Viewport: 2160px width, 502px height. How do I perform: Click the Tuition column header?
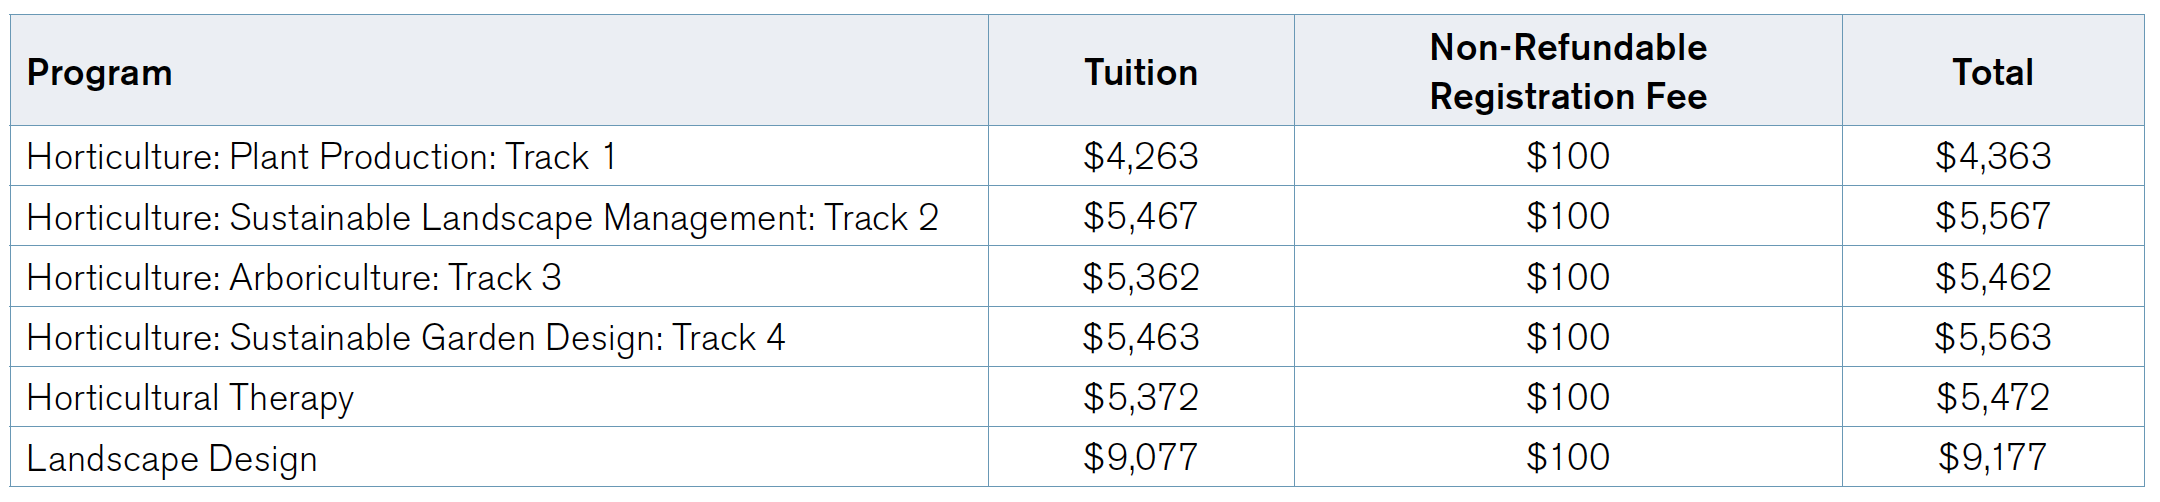[x=1141, y=73]
